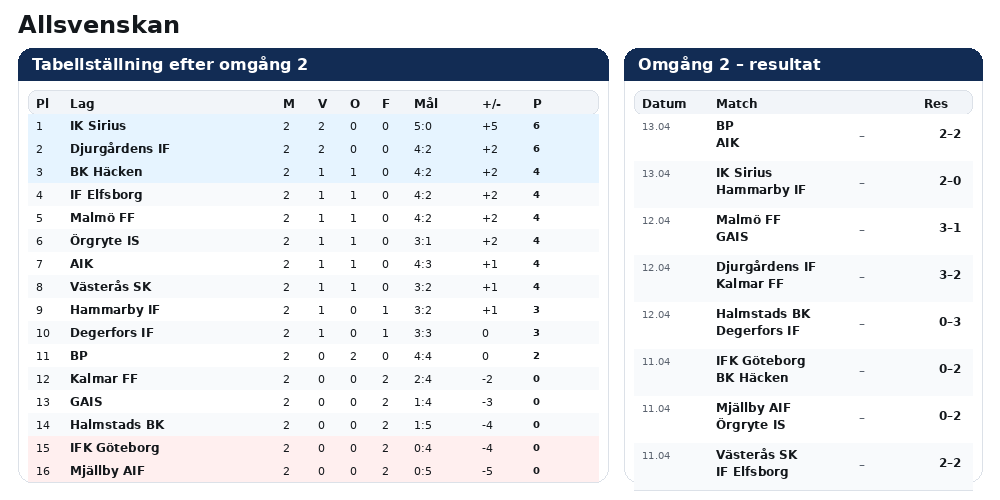Viewport: 1000px width, 500px height.
Task: Select the Tabellställning efter omgång 2 heading
Action: click(170, 65)
